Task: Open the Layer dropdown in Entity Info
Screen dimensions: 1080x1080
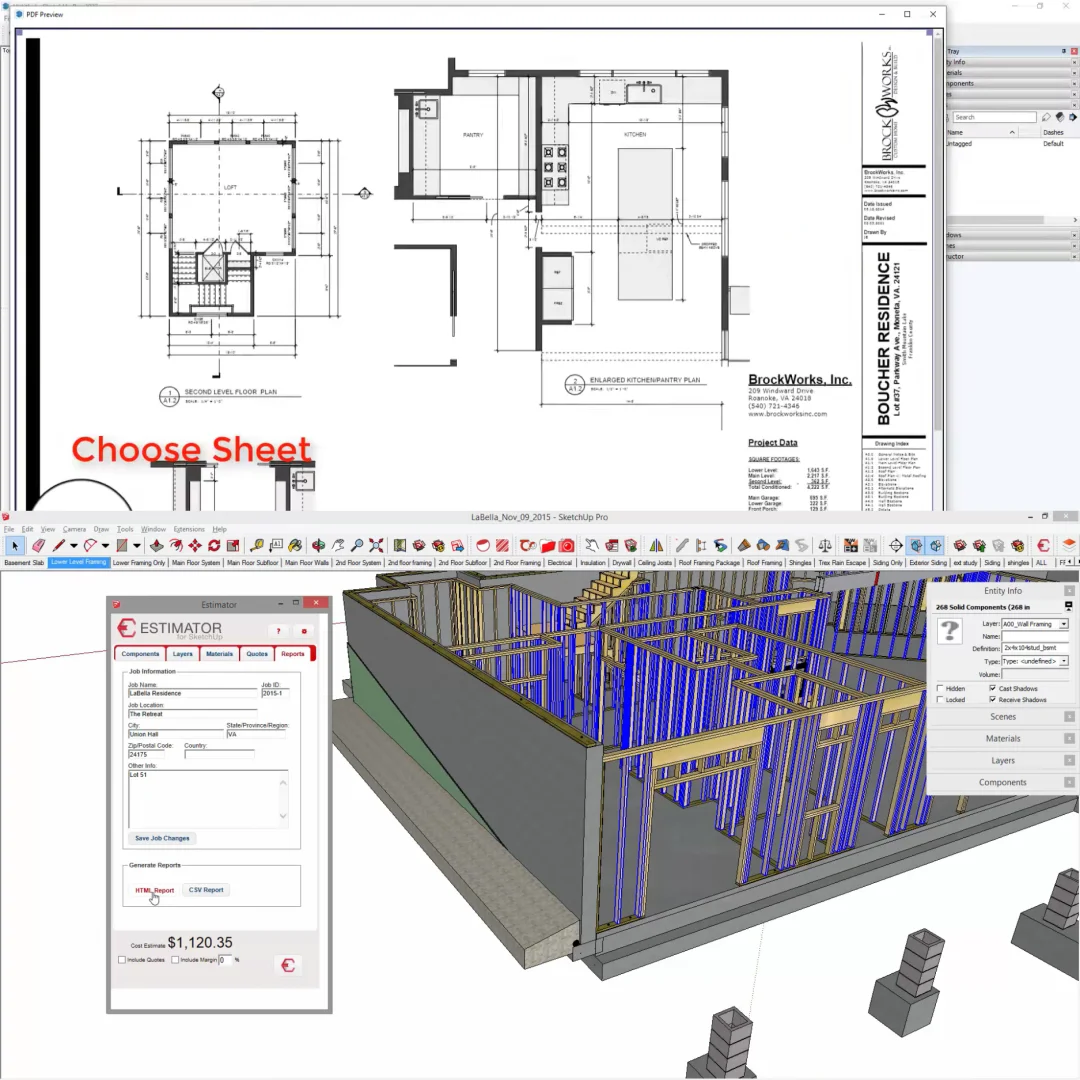Action: [1063, 624]
